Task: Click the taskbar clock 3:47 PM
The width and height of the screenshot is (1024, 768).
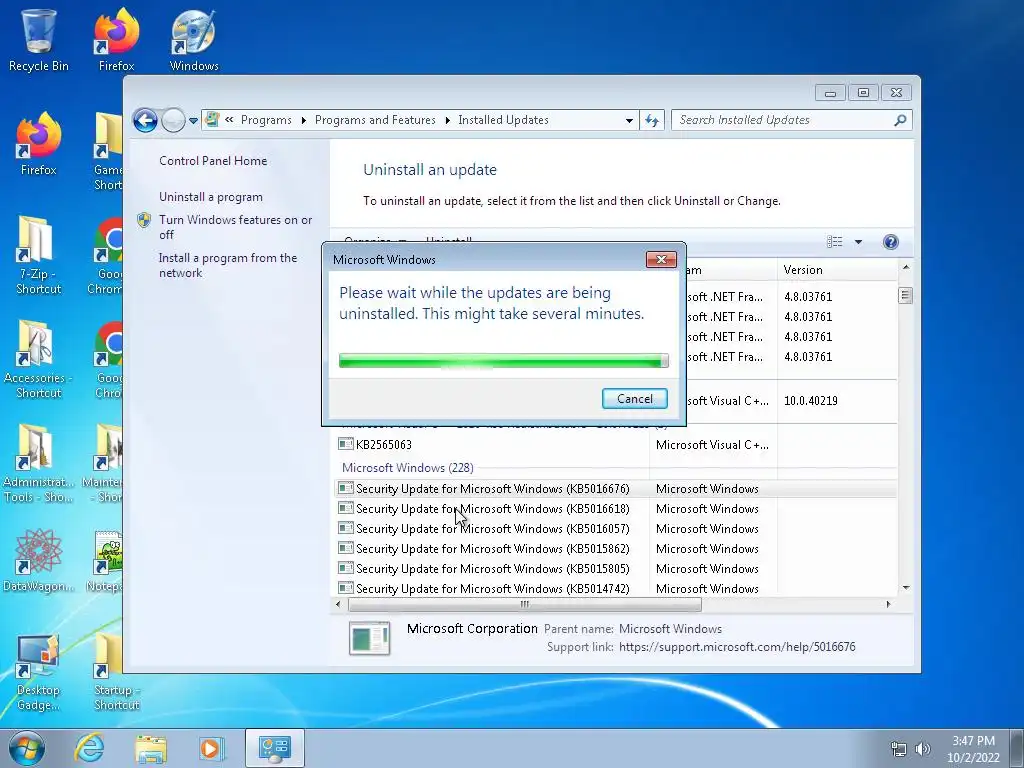Action: [x=973, y=748]
